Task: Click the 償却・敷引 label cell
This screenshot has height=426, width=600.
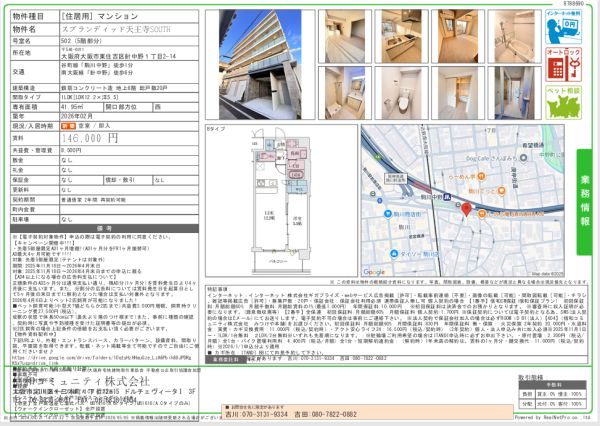Action: coord(120,180)
